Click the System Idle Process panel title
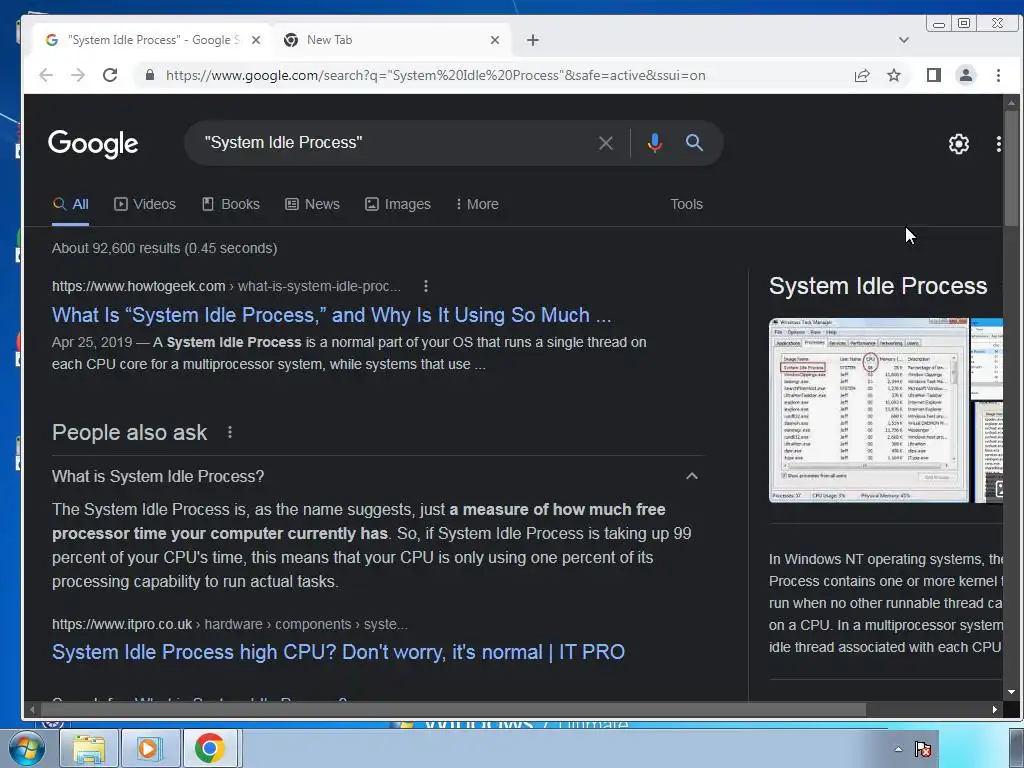The image size is (1024, 768). [878, 286]
